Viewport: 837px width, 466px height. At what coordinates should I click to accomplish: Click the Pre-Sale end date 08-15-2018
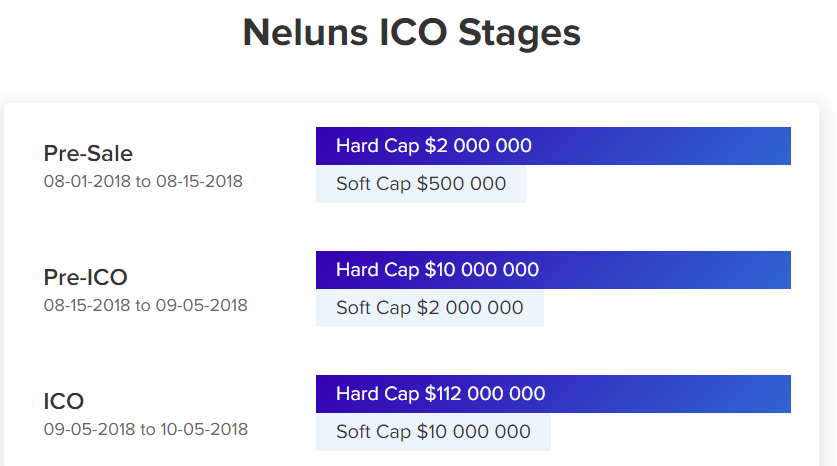(x=199, y=182)
